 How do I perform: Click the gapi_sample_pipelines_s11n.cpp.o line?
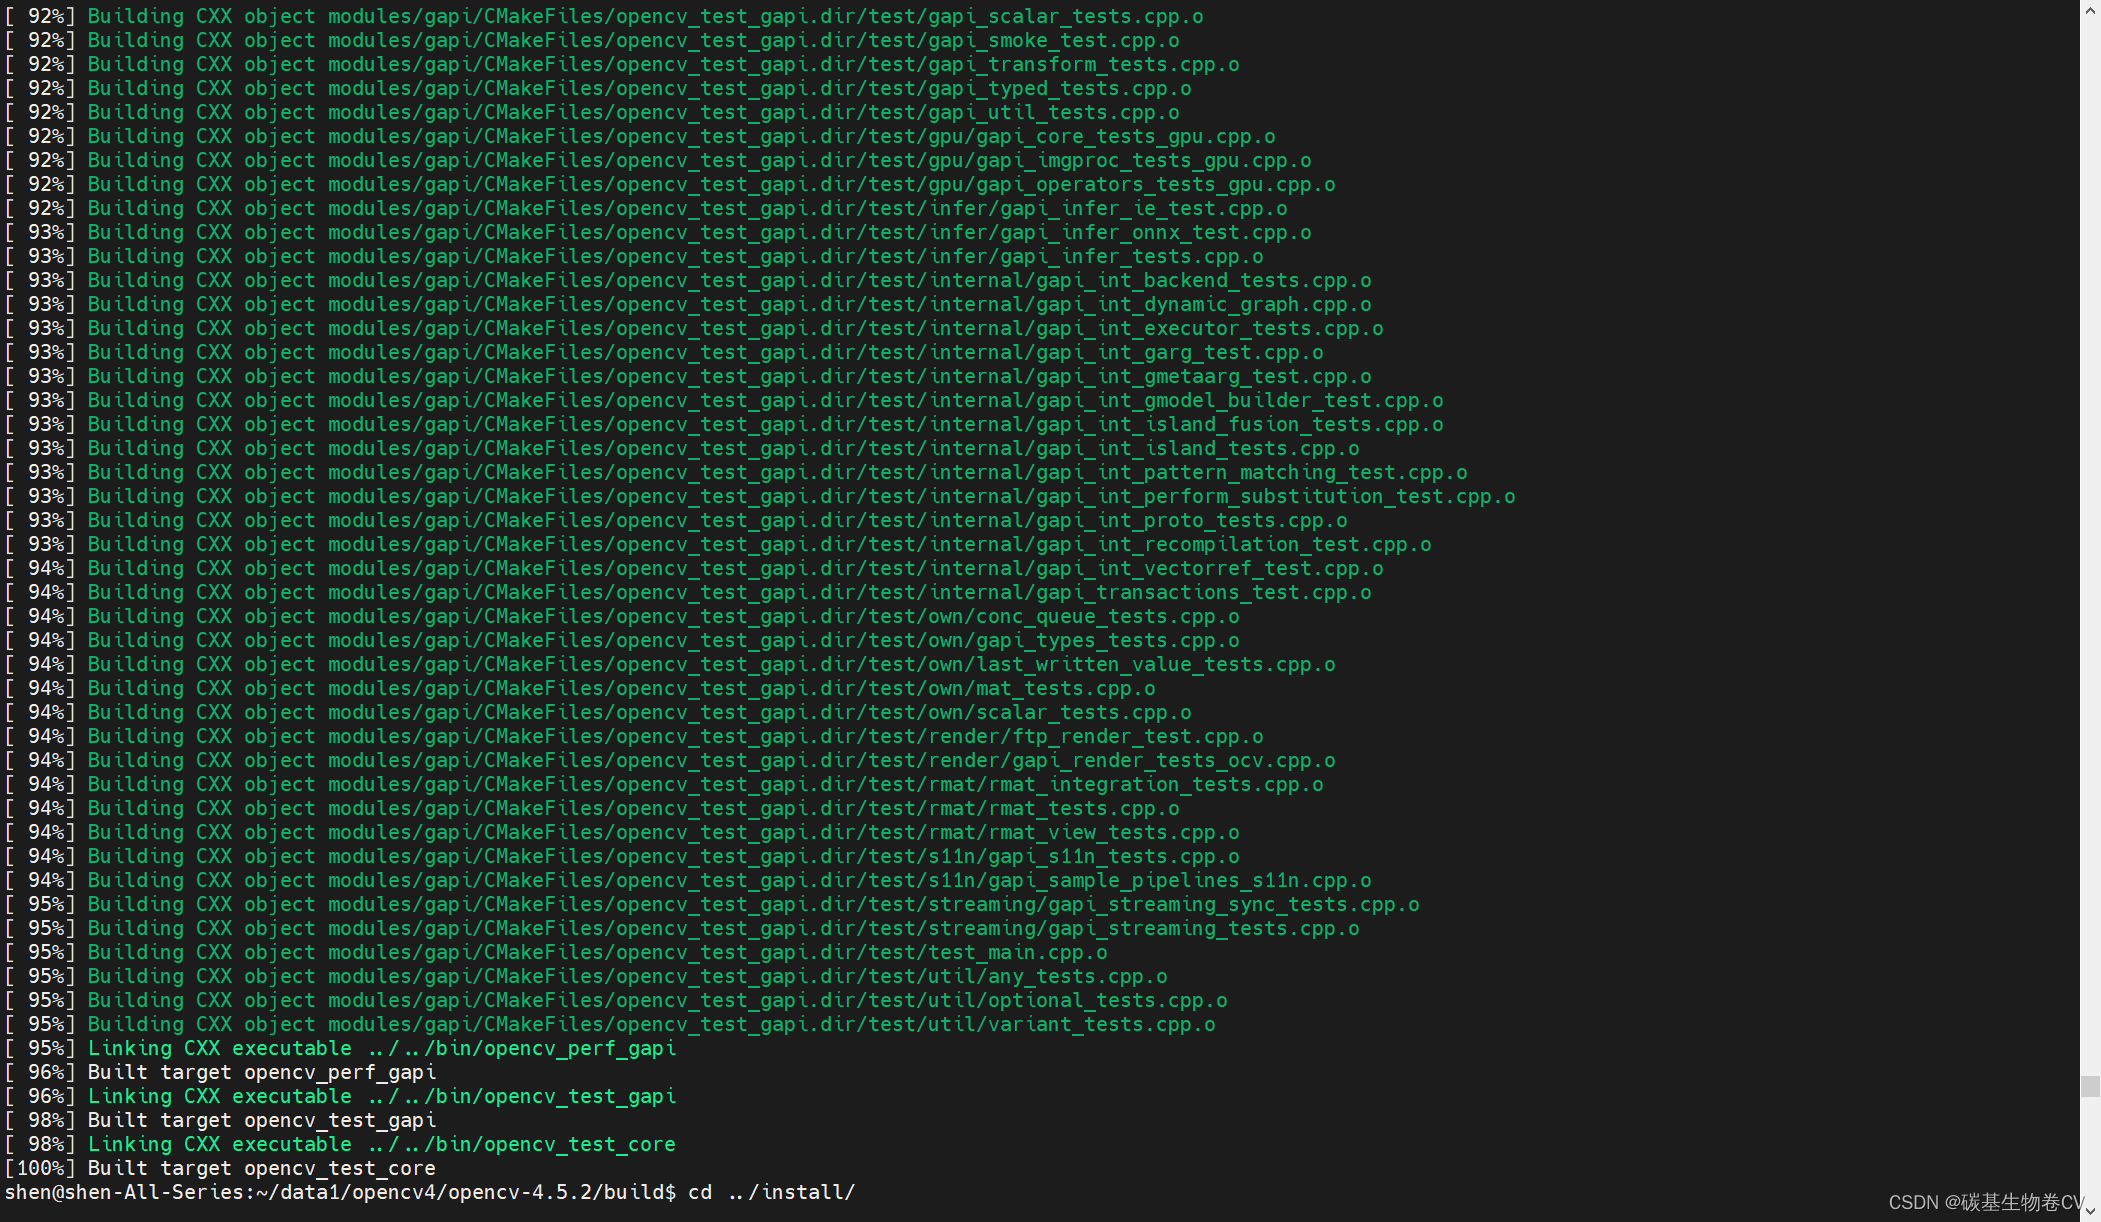688,881
